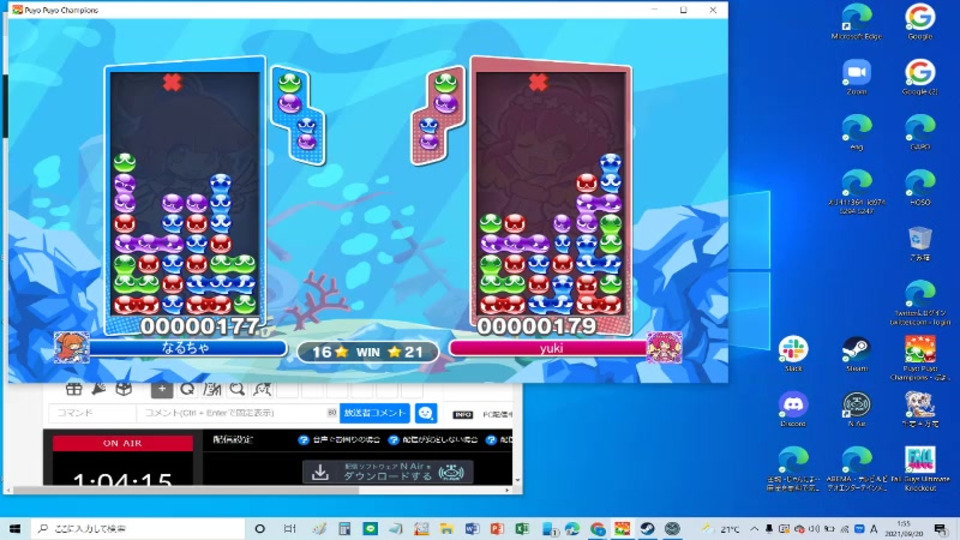Click the Windows Start button
This screenshot has height=540, width=960.
[x=15, y=528]
